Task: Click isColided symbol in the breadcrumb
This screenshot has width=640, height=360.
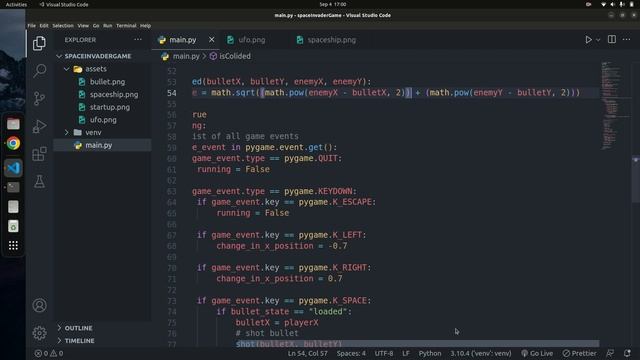Action: point(235,56)
